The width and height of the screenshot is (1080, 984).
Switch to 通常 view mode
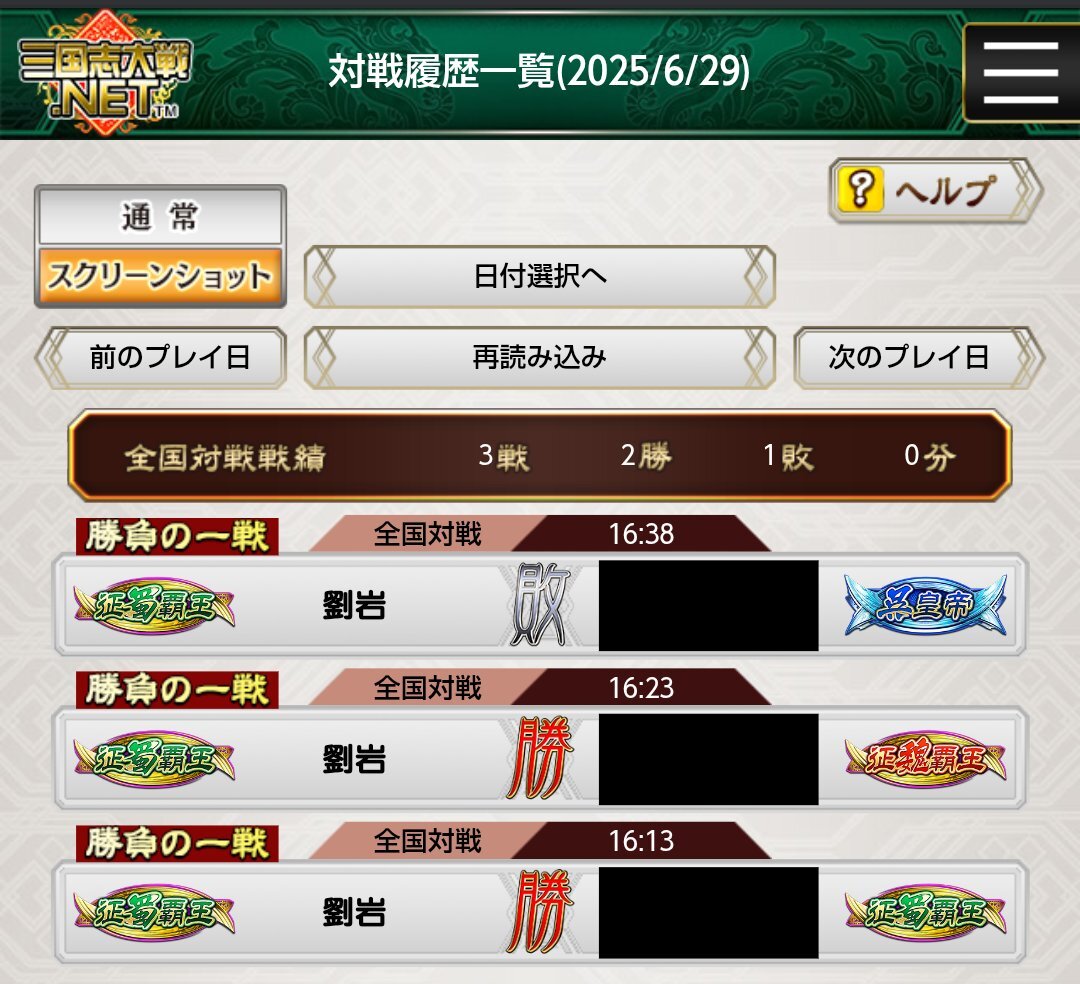pyautogui.click(x=160, y=217)
